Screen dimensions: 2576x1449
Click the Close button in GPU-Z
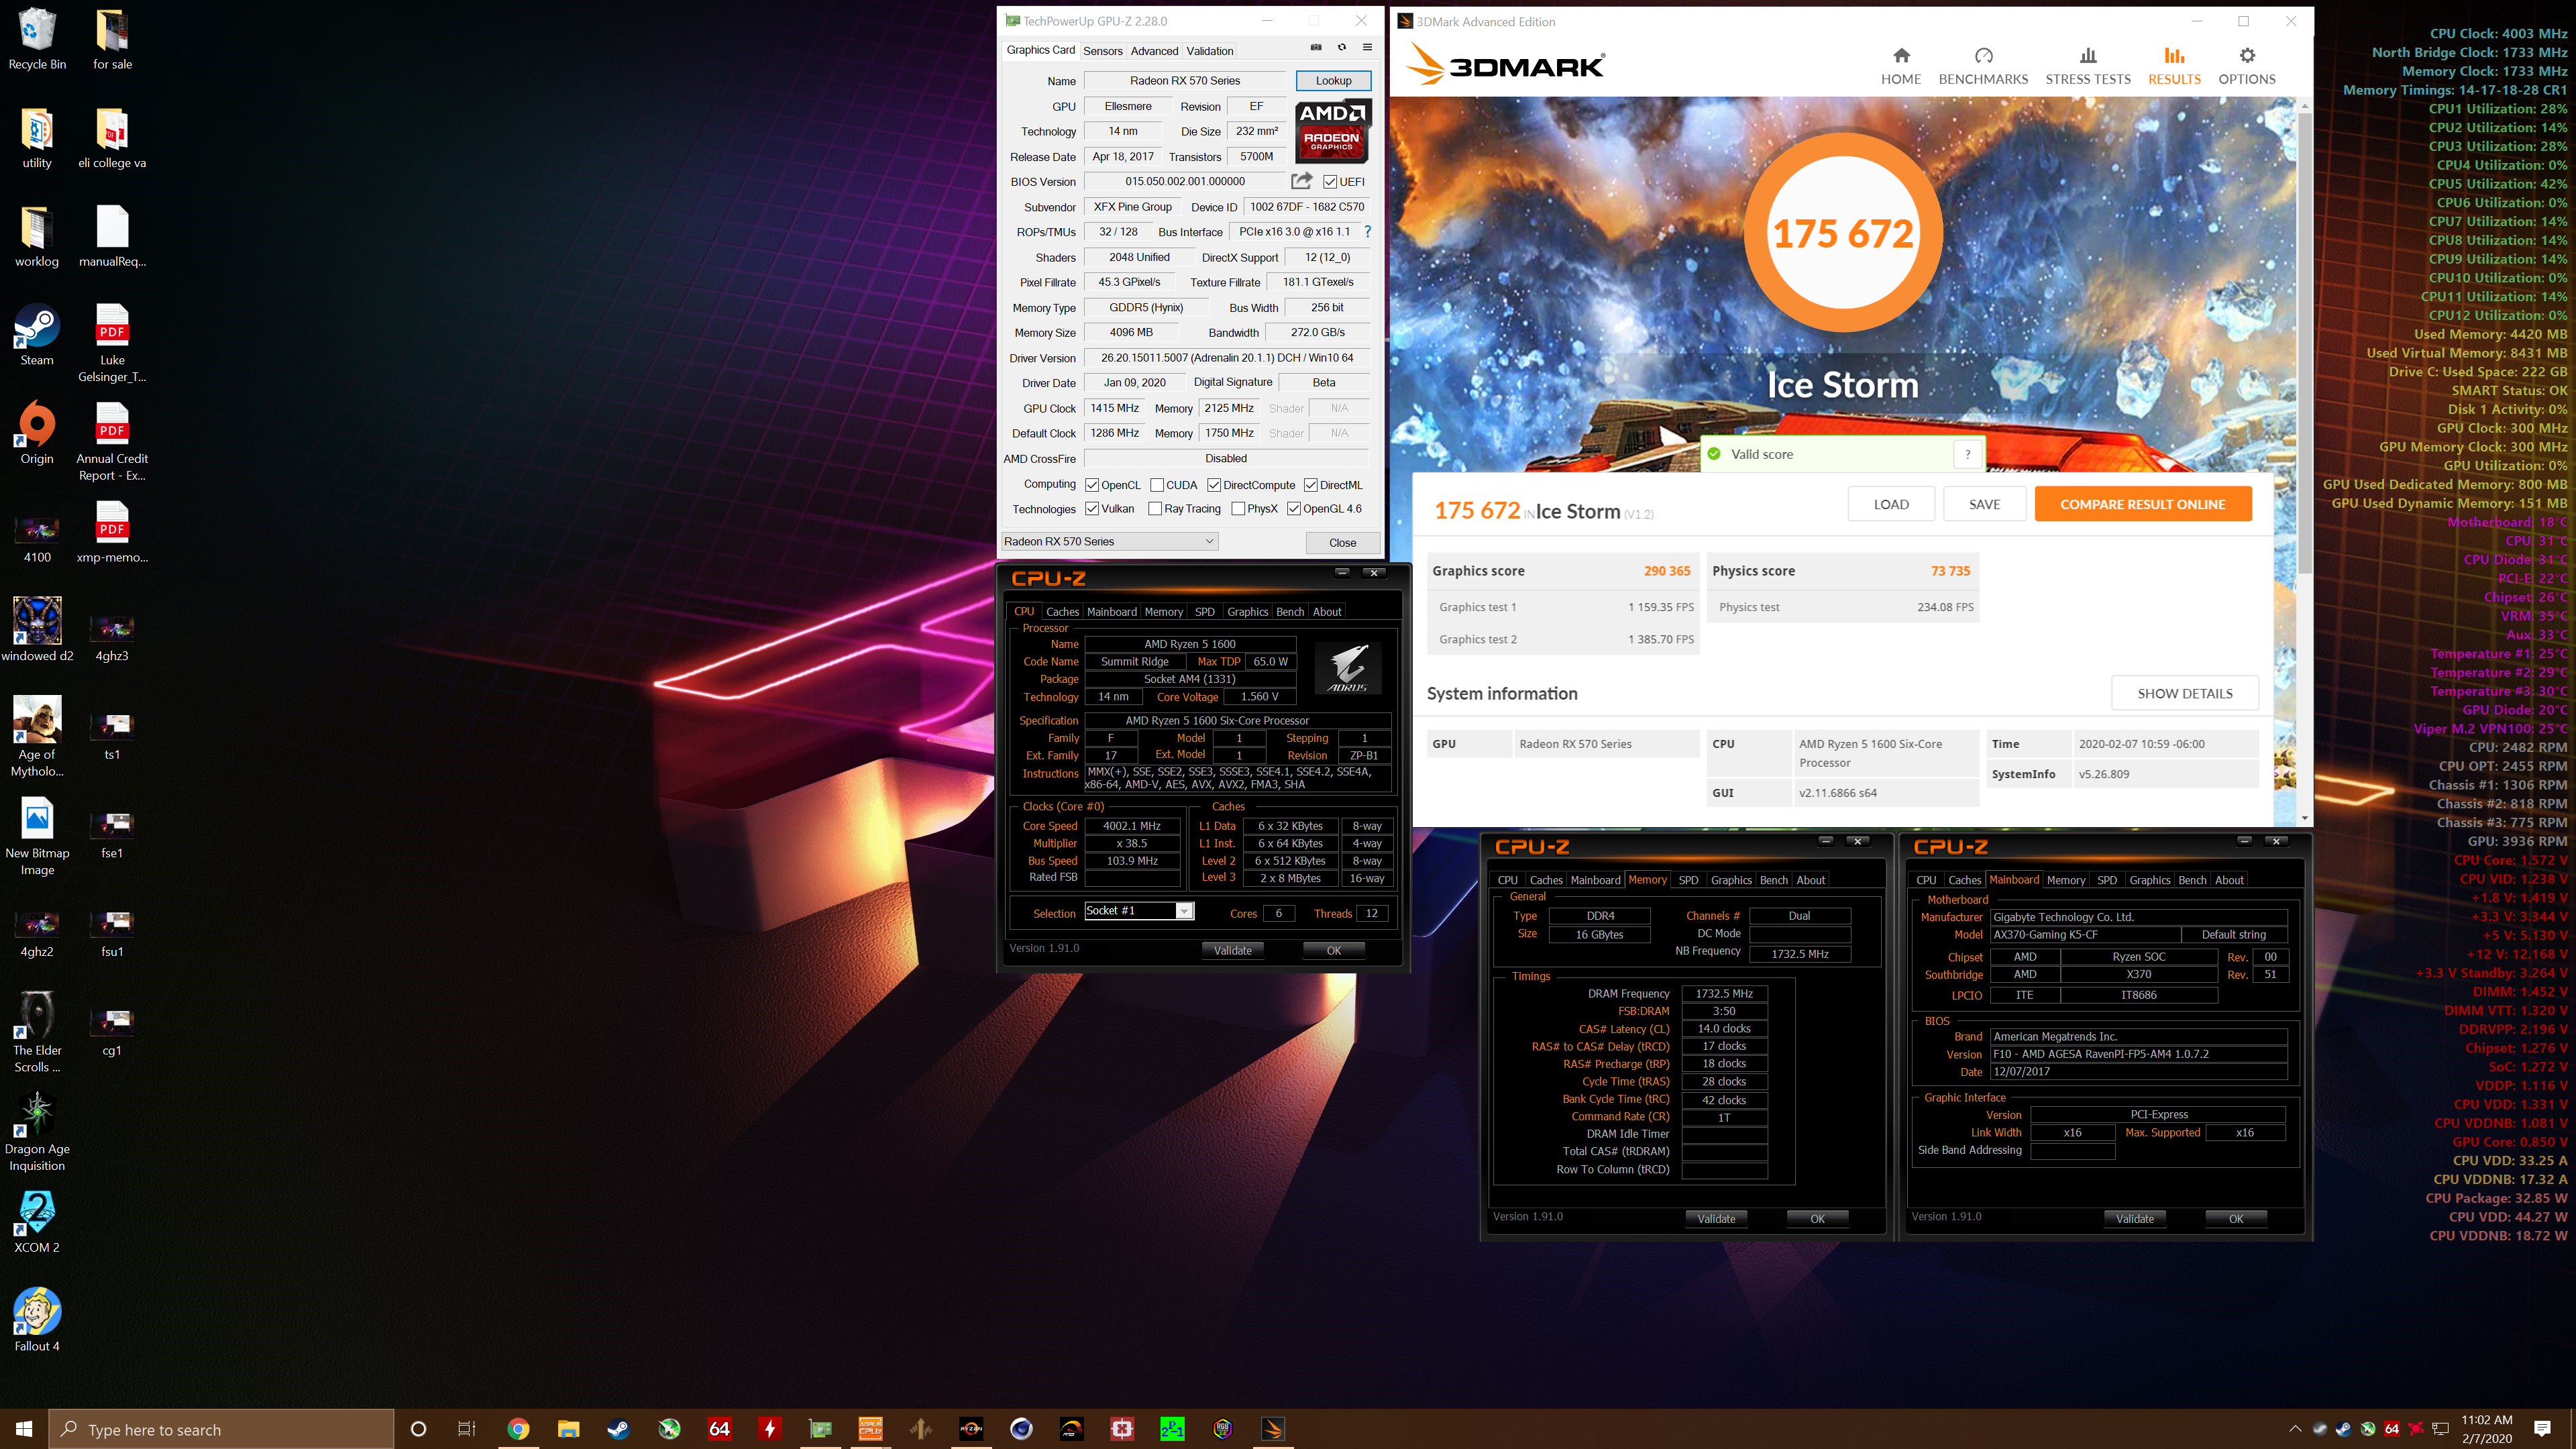[x=1342, y=543]
